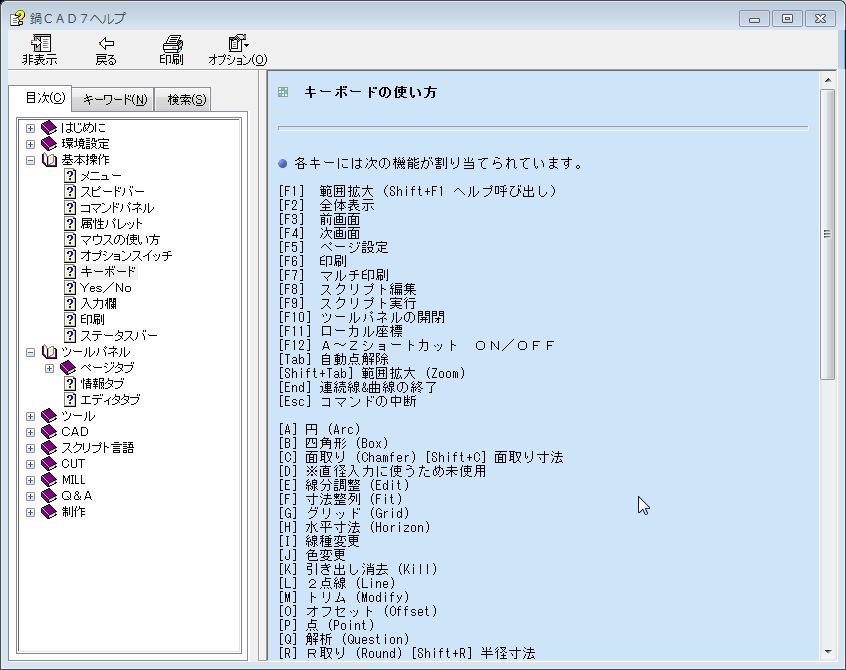This screenshot has width=846, height=670.
Task: Open the コマンドパネル help topic
Action: [x=117, y=208]
